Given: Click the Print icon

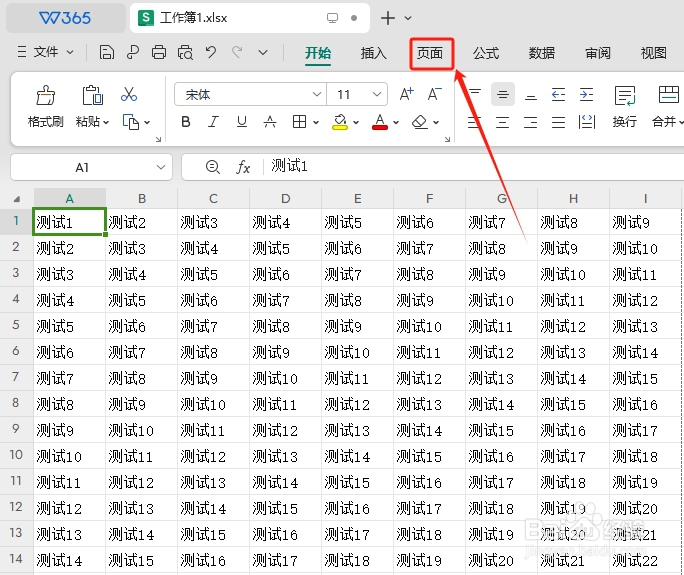Looking at the screenshot, I should [x=159, y=52].
